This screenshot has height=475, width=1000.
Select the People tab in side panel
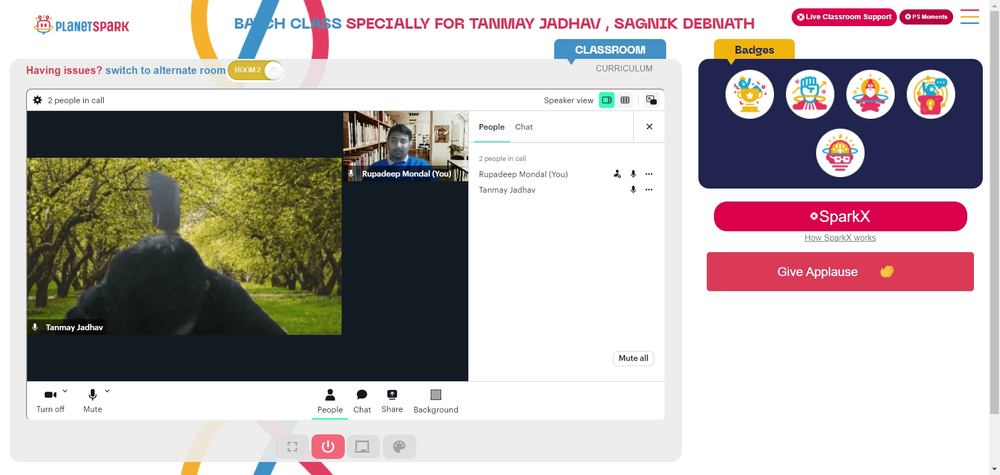(492, 127)
